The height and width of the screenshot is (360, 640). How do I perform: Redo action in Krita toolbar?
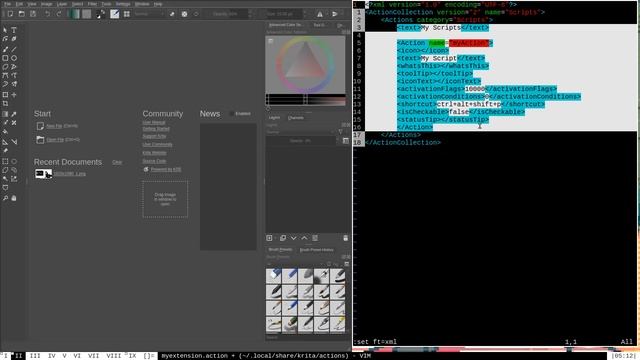tap(59, 14)
